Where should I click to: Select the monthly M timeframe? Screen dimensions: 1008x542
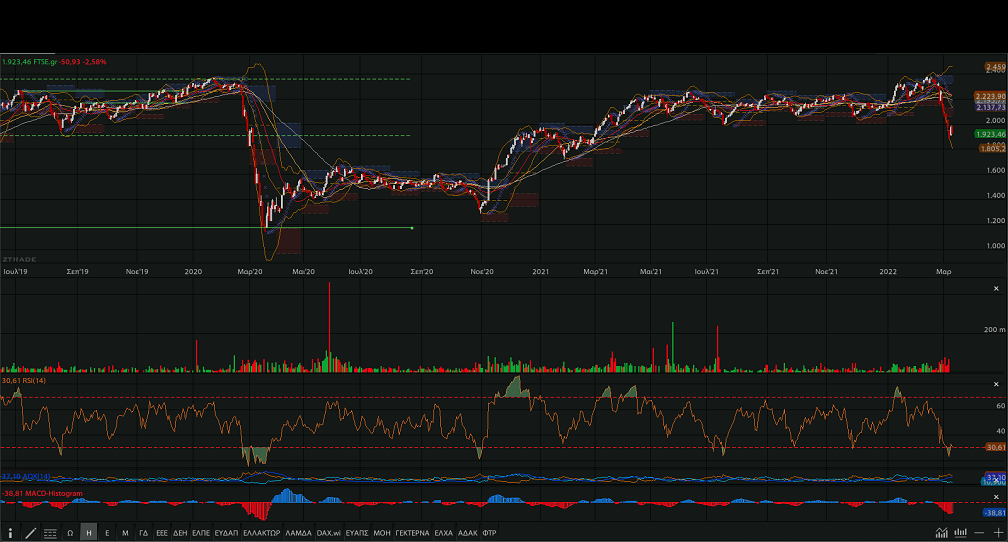click(125, 533)
